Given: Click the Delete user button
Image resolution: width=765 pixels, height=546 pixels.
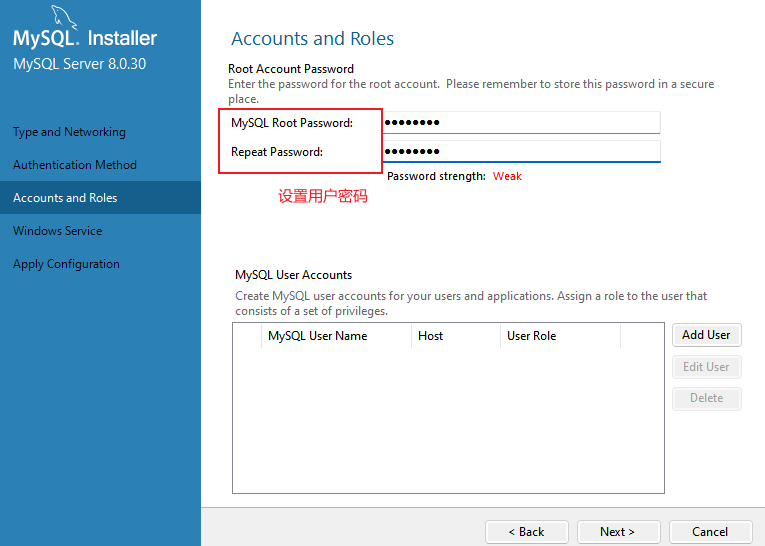Looking at the screenshot, I should coord(706,398).
